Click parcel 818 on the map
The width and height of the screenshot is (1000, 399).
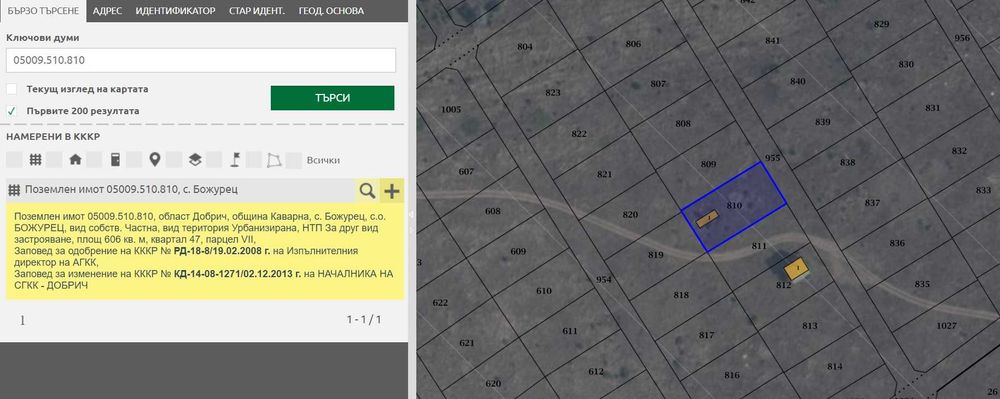coord(681,295)
